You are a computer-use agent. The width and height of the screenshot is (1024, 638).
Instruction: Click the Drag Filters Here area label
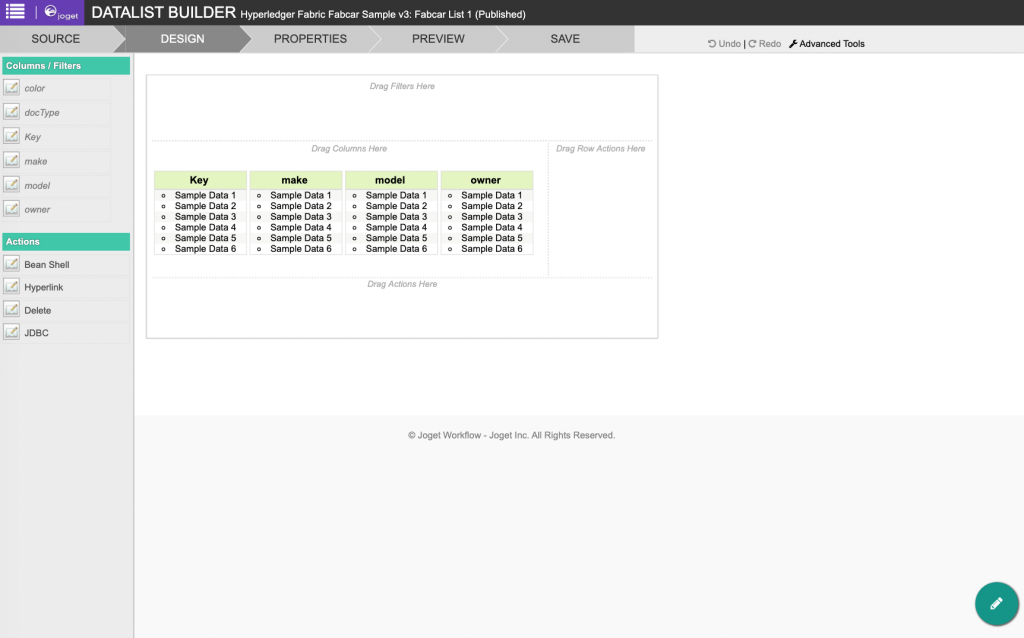(x=402, y=86)
